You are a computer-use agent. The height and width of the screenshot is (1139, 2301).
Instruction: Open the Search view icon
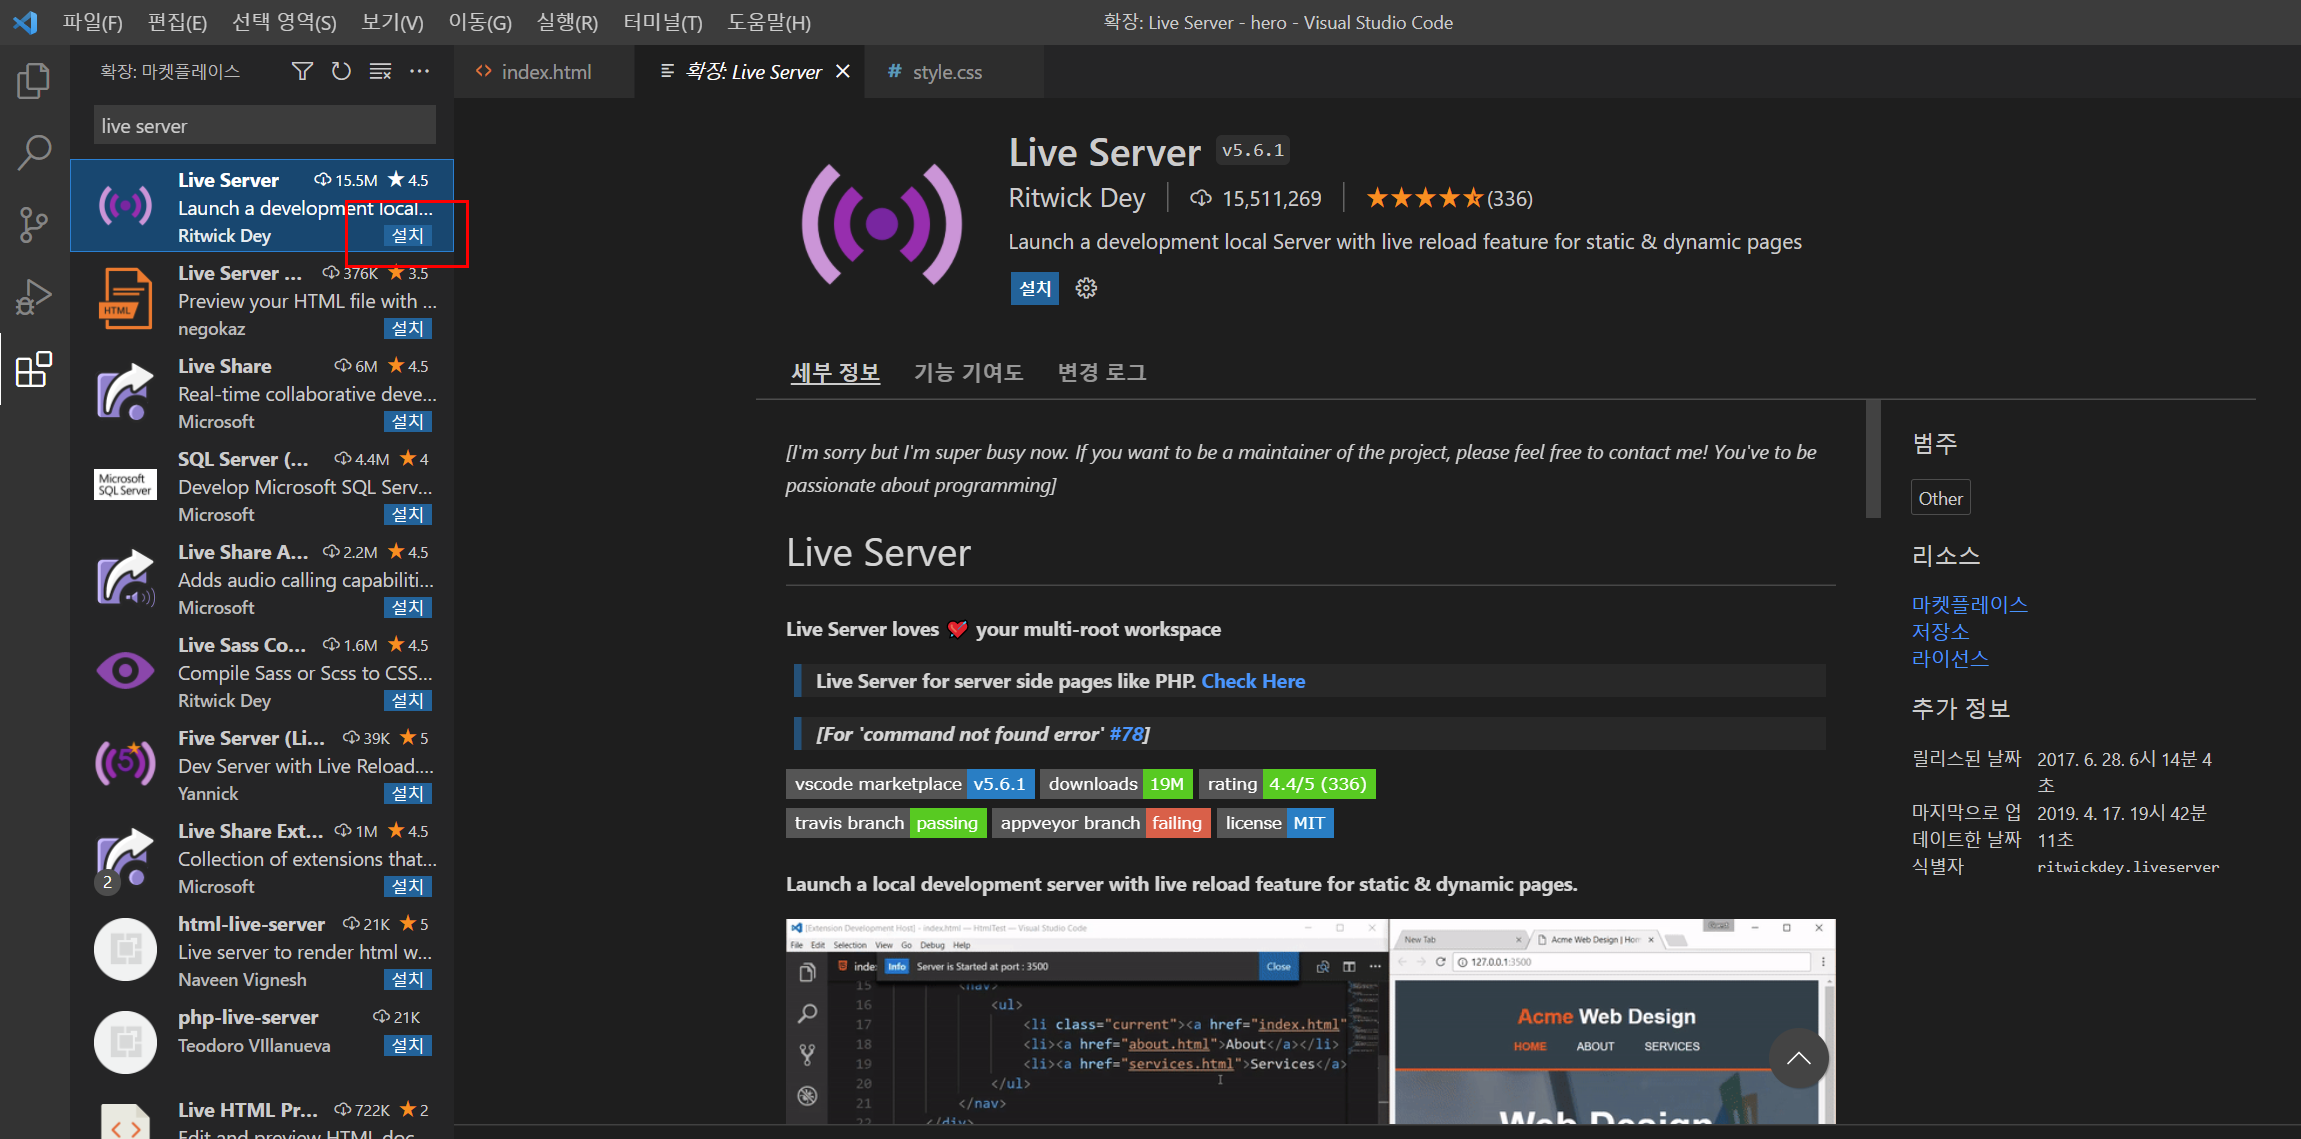tap(34, 153)
